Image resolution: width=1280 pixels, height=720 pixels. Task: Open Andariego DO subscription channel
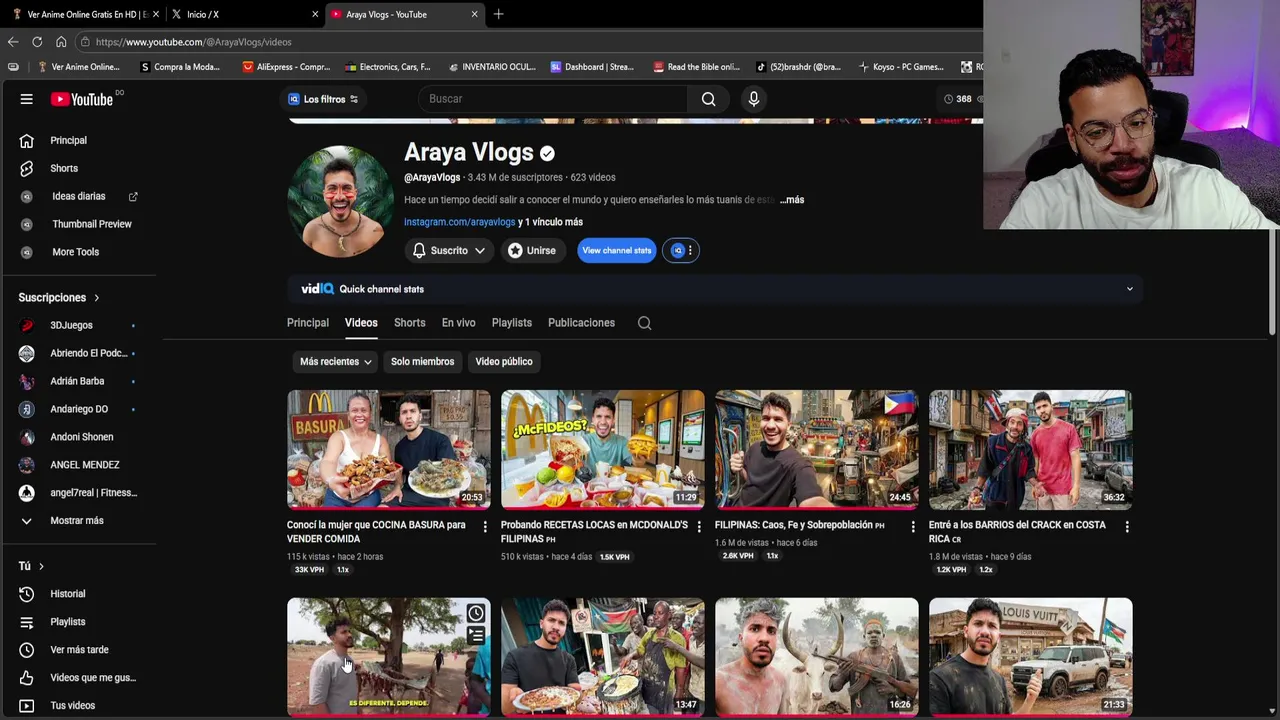point(78,409)
